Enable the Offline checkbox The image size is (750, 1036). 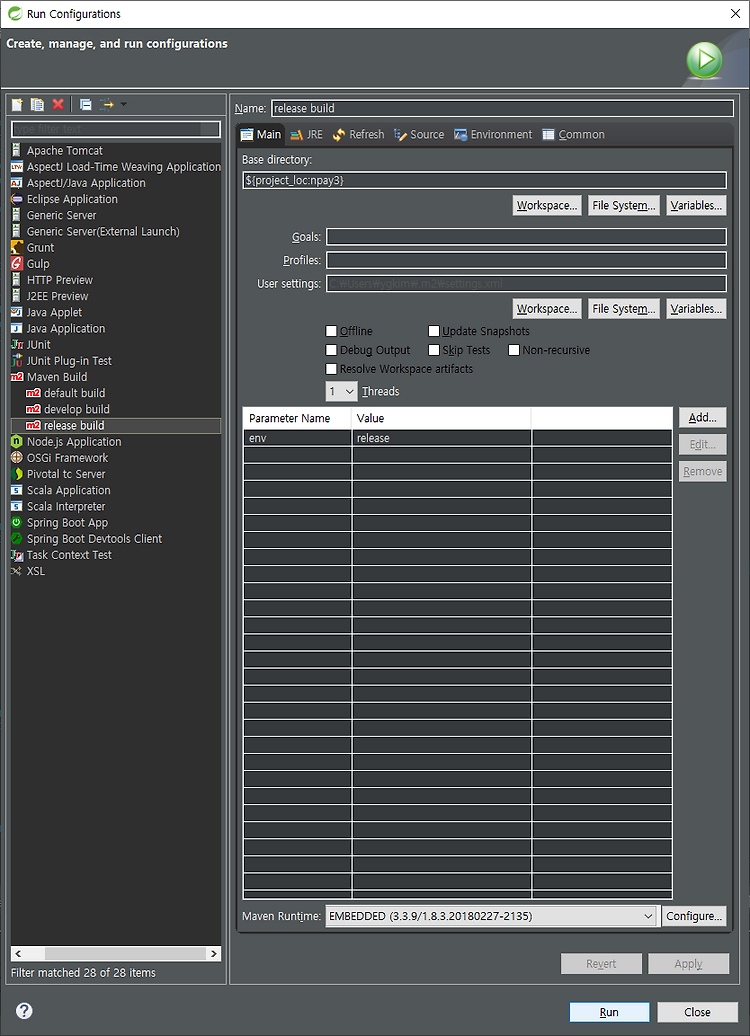point(332,331)
